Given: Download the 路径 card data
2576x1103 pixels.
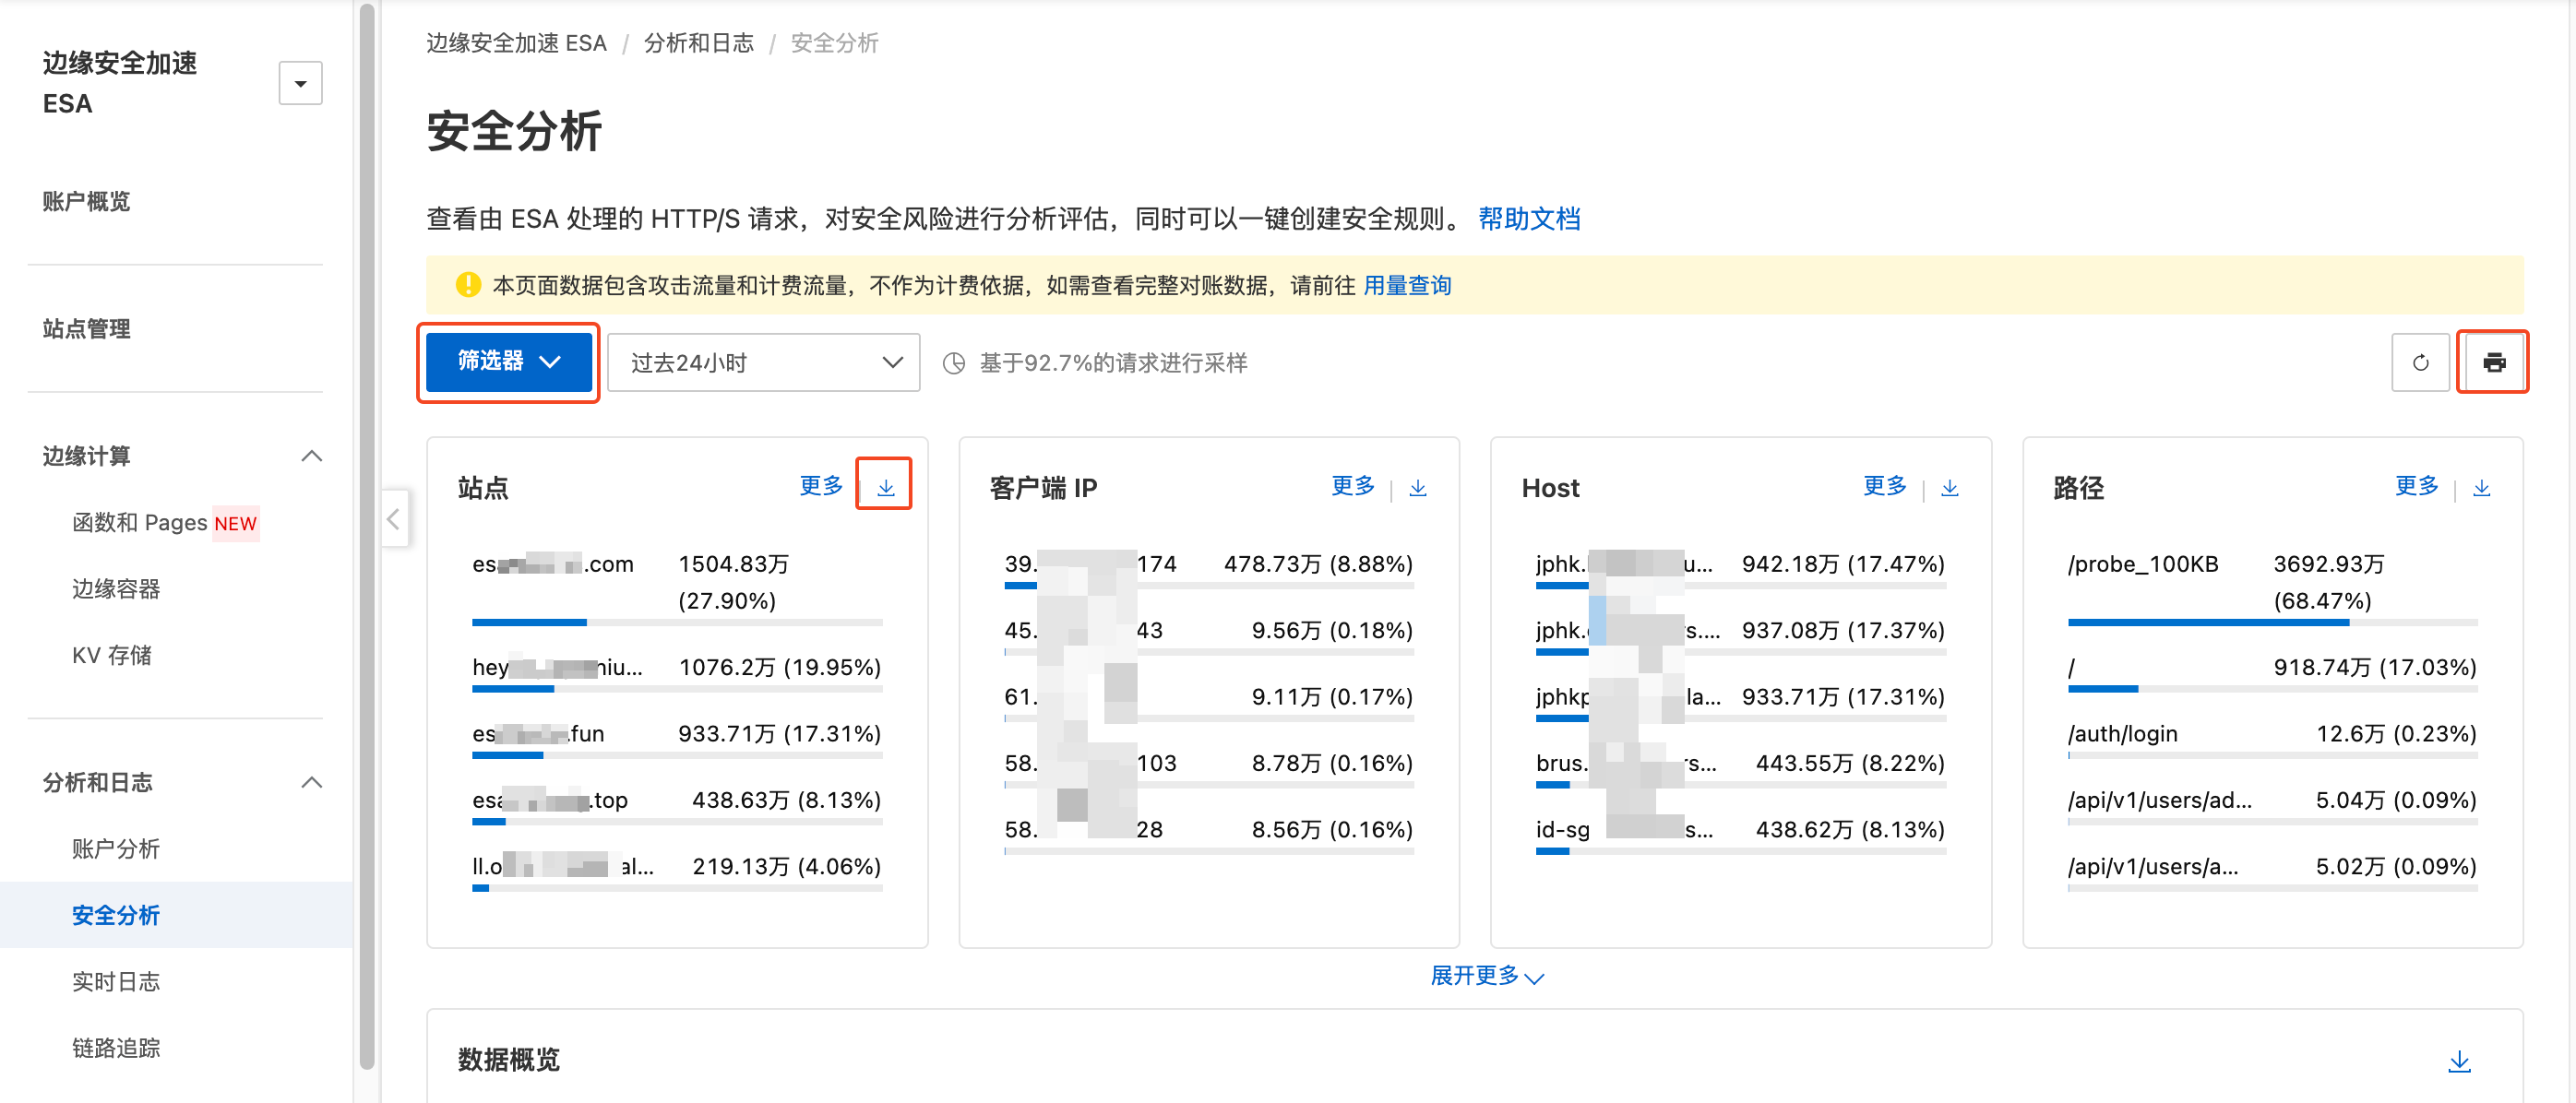Looking at the screenshot, I should click(2481, 487).
